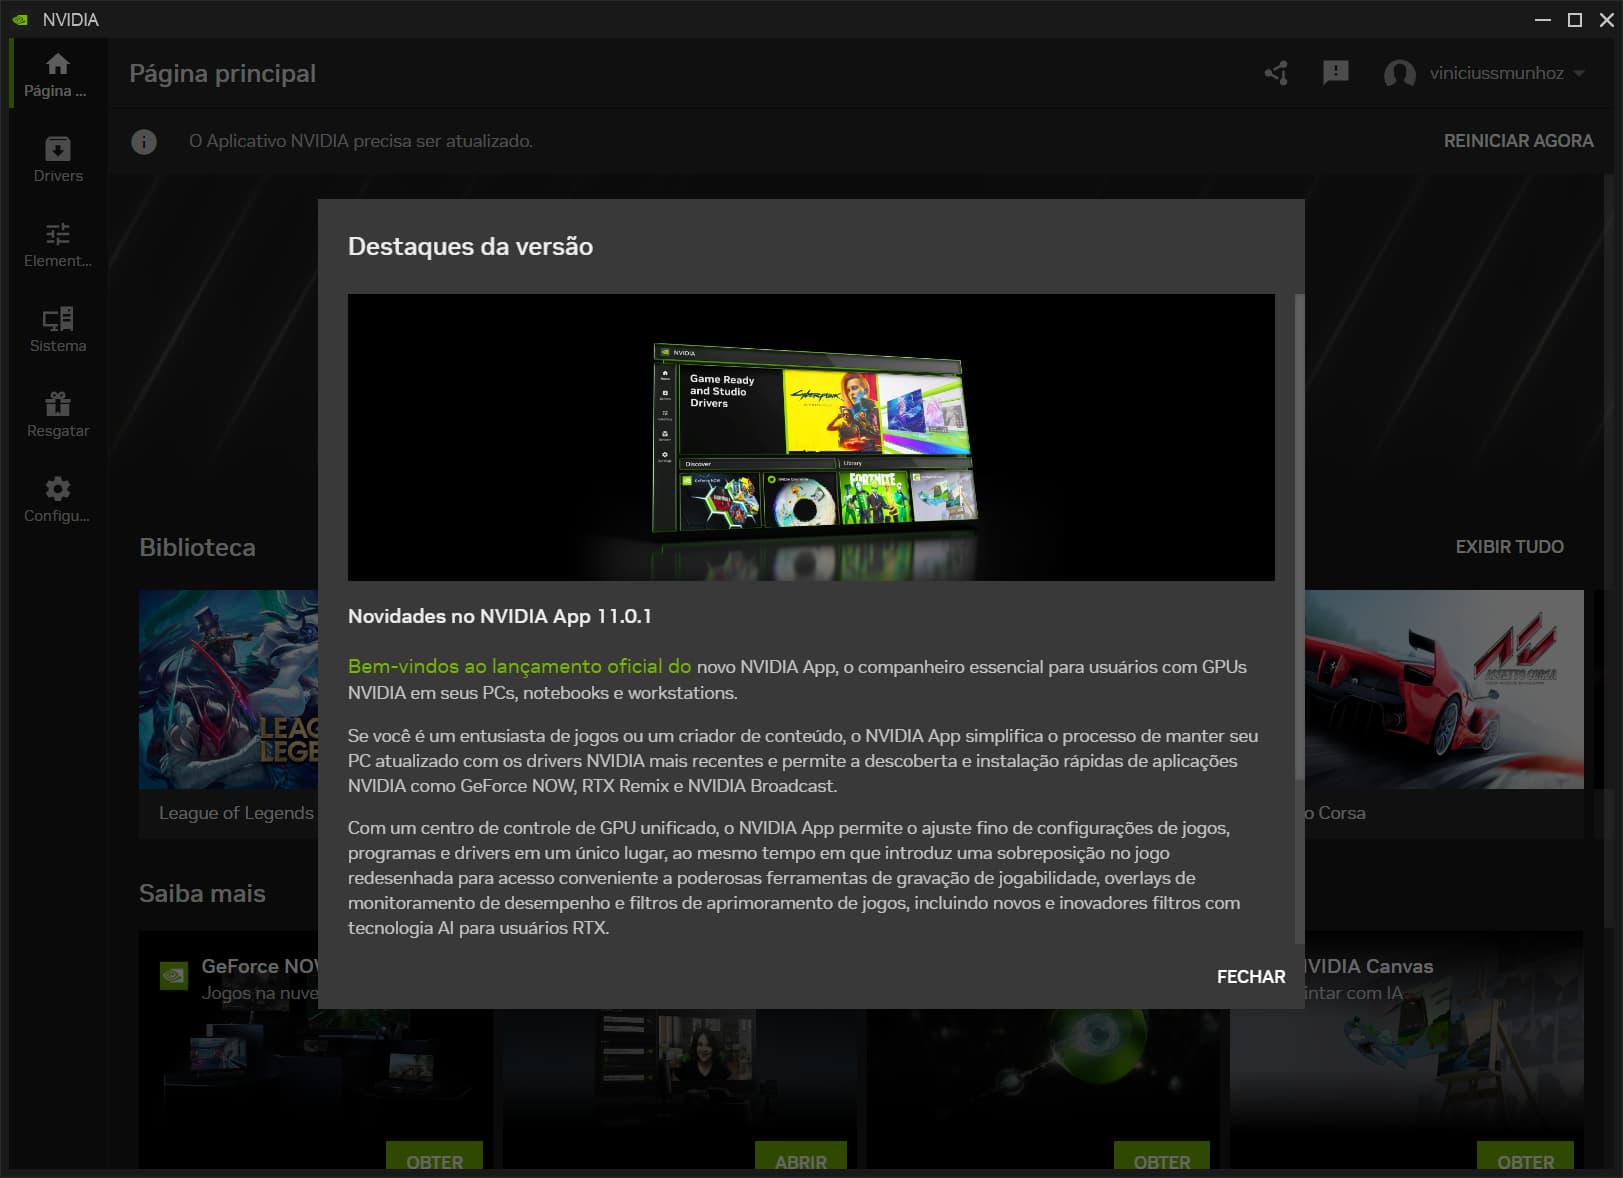Maximize the NVIDIA window
Screen dimensions: 1623x1178
point(1574,19)
